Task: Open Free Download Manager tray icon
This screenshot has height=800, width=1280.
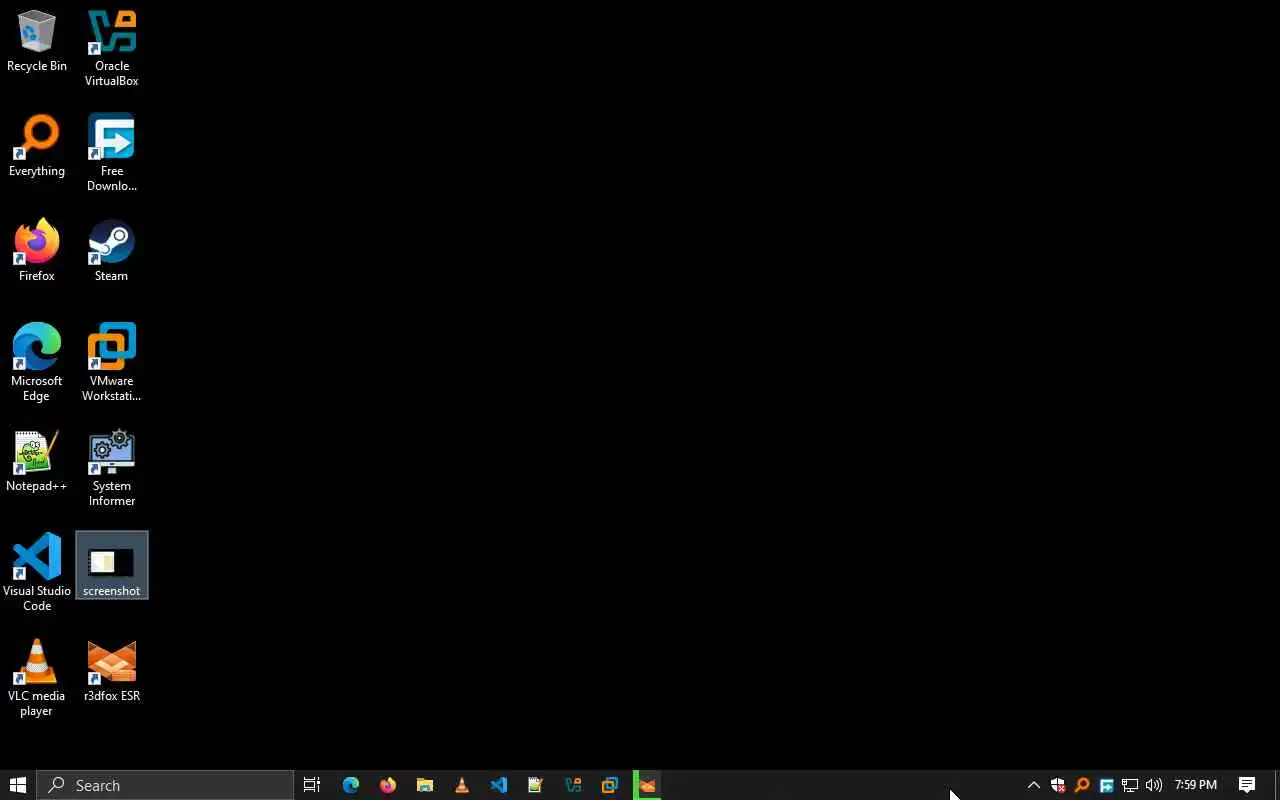Action: [x=1106, y=785]
